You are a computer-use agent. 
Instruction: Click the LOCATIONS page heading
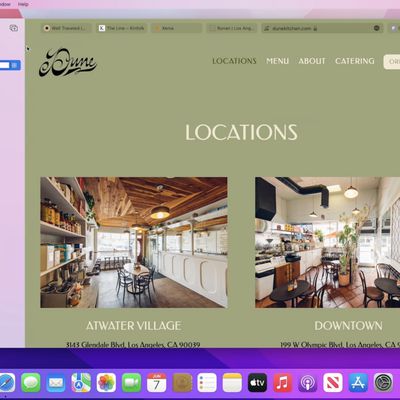click(241, 132)
